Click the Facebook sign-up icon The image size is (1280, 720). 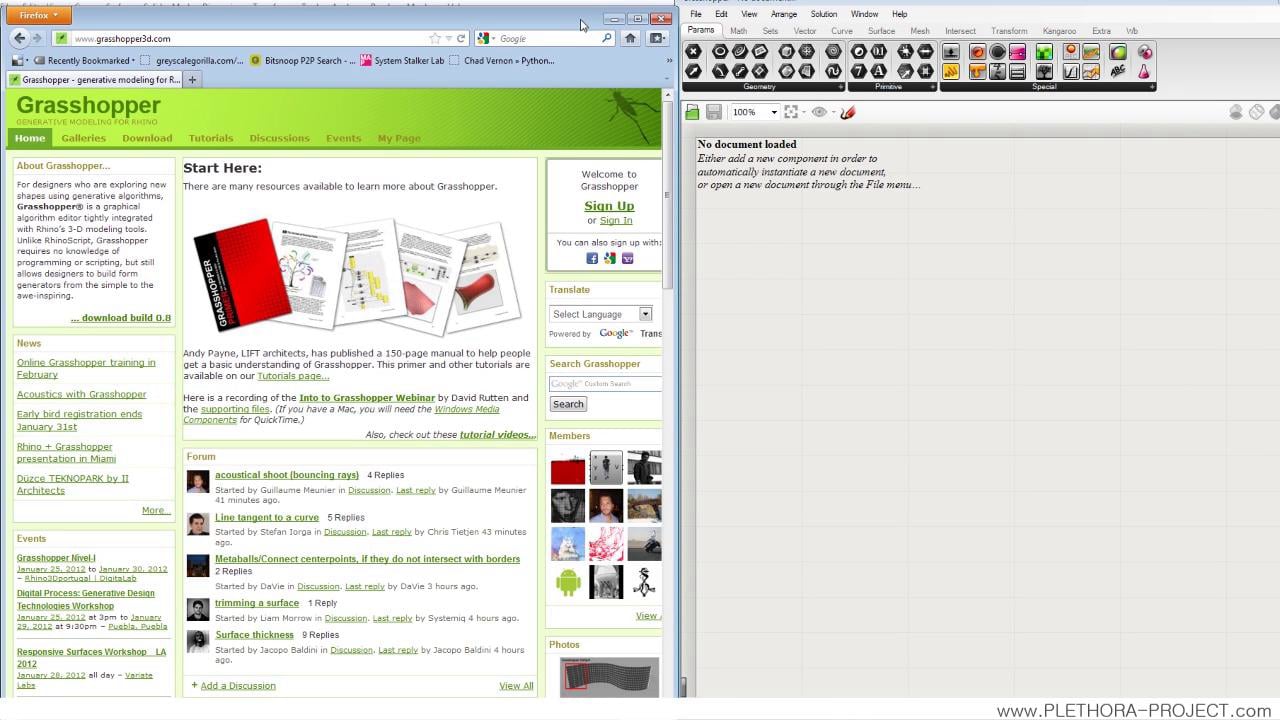click(592, 258)
